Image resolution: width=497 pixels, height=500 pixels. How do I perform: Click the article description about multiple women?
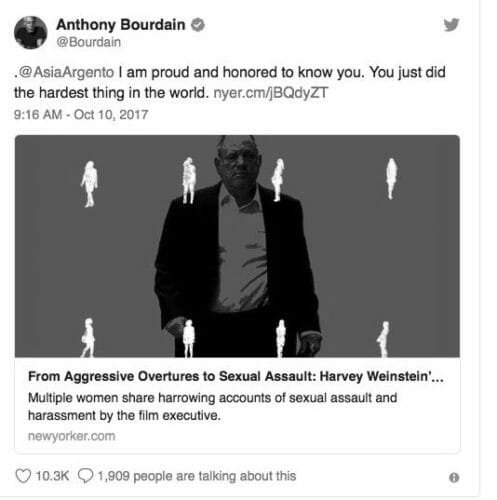[212, 407]
